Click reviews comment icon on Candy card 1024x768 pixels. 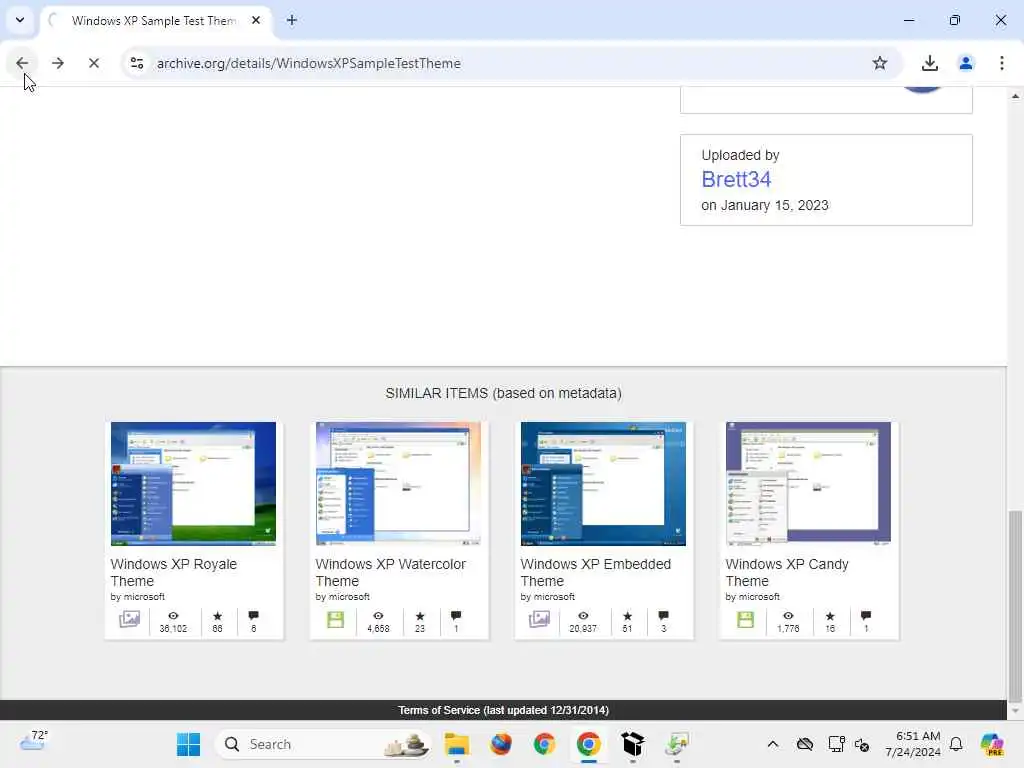(866, 616)
